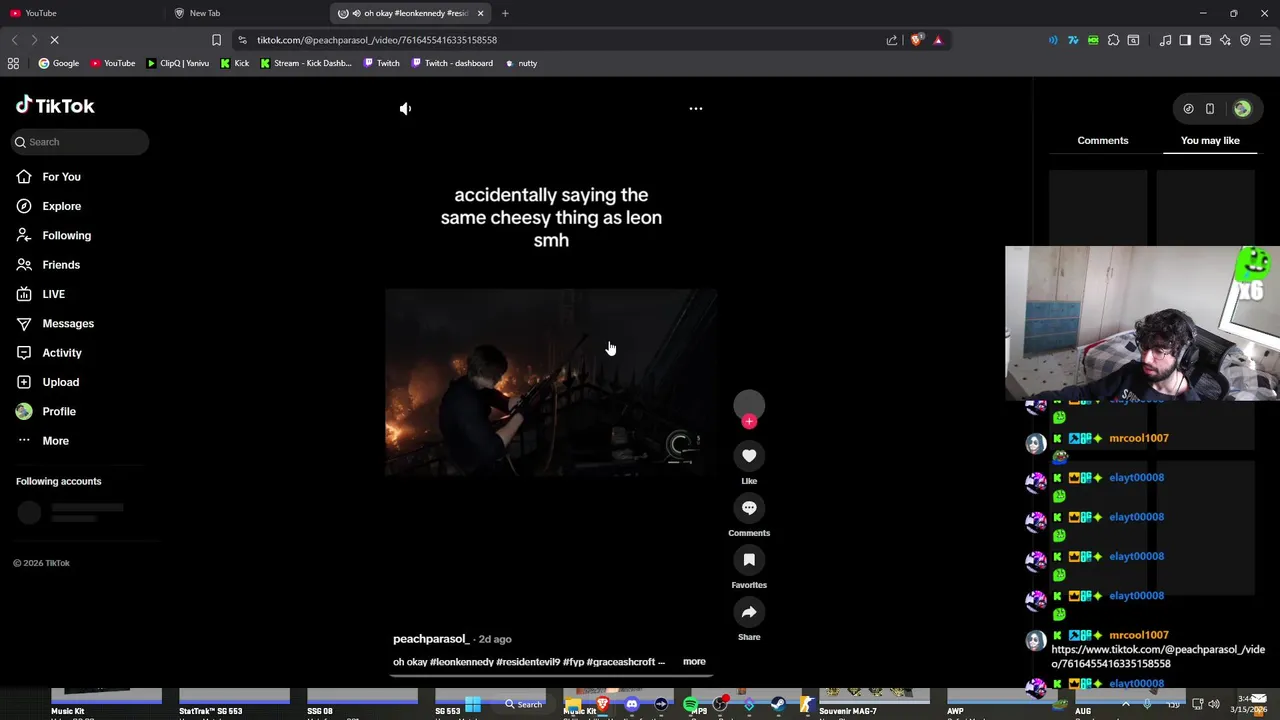Mute the TikTok video volume icon

point(405,109)
